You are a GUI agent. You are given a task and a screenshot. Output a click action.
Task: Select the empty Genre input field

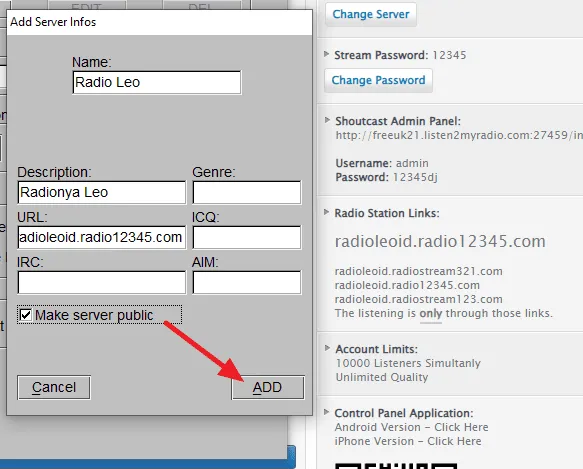click(x=247, y=192)
